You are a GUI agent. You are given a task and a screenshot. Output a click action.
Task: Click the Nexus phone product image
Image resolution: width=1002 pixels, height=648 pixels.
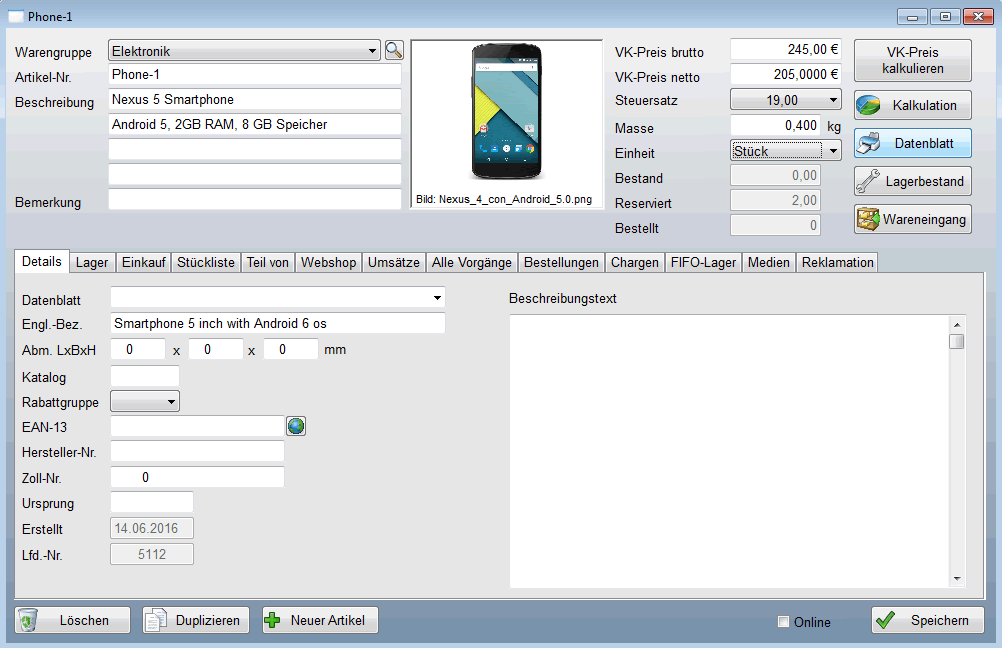coord(507,112)
